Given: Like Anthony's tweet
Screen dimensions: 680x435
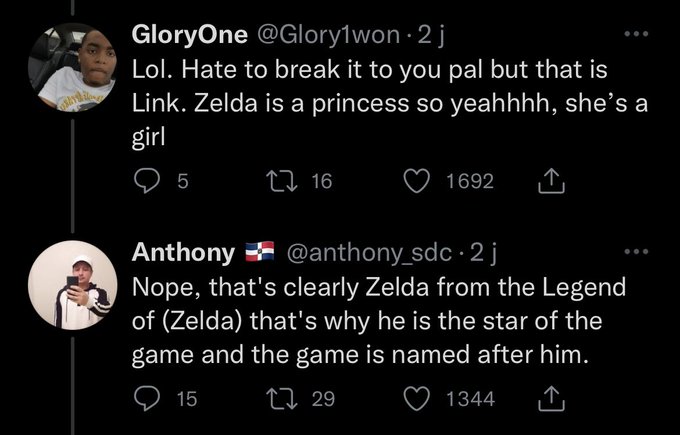Looking at the screenshot, I should pyautogui.click(x=418, y=400).
